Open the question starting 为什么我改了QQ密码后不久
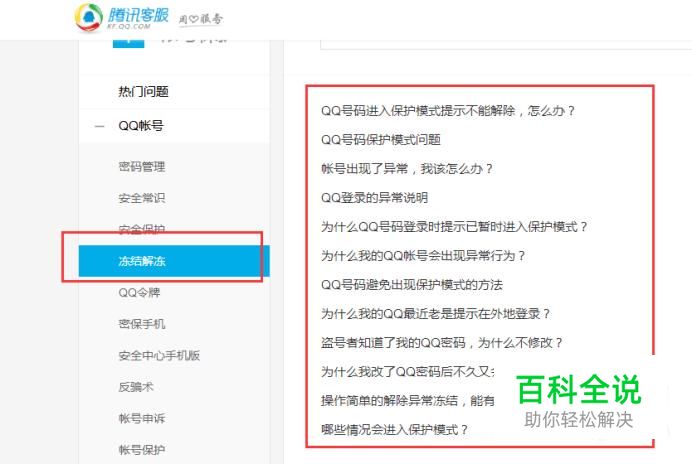 click(x=408, y=372)
